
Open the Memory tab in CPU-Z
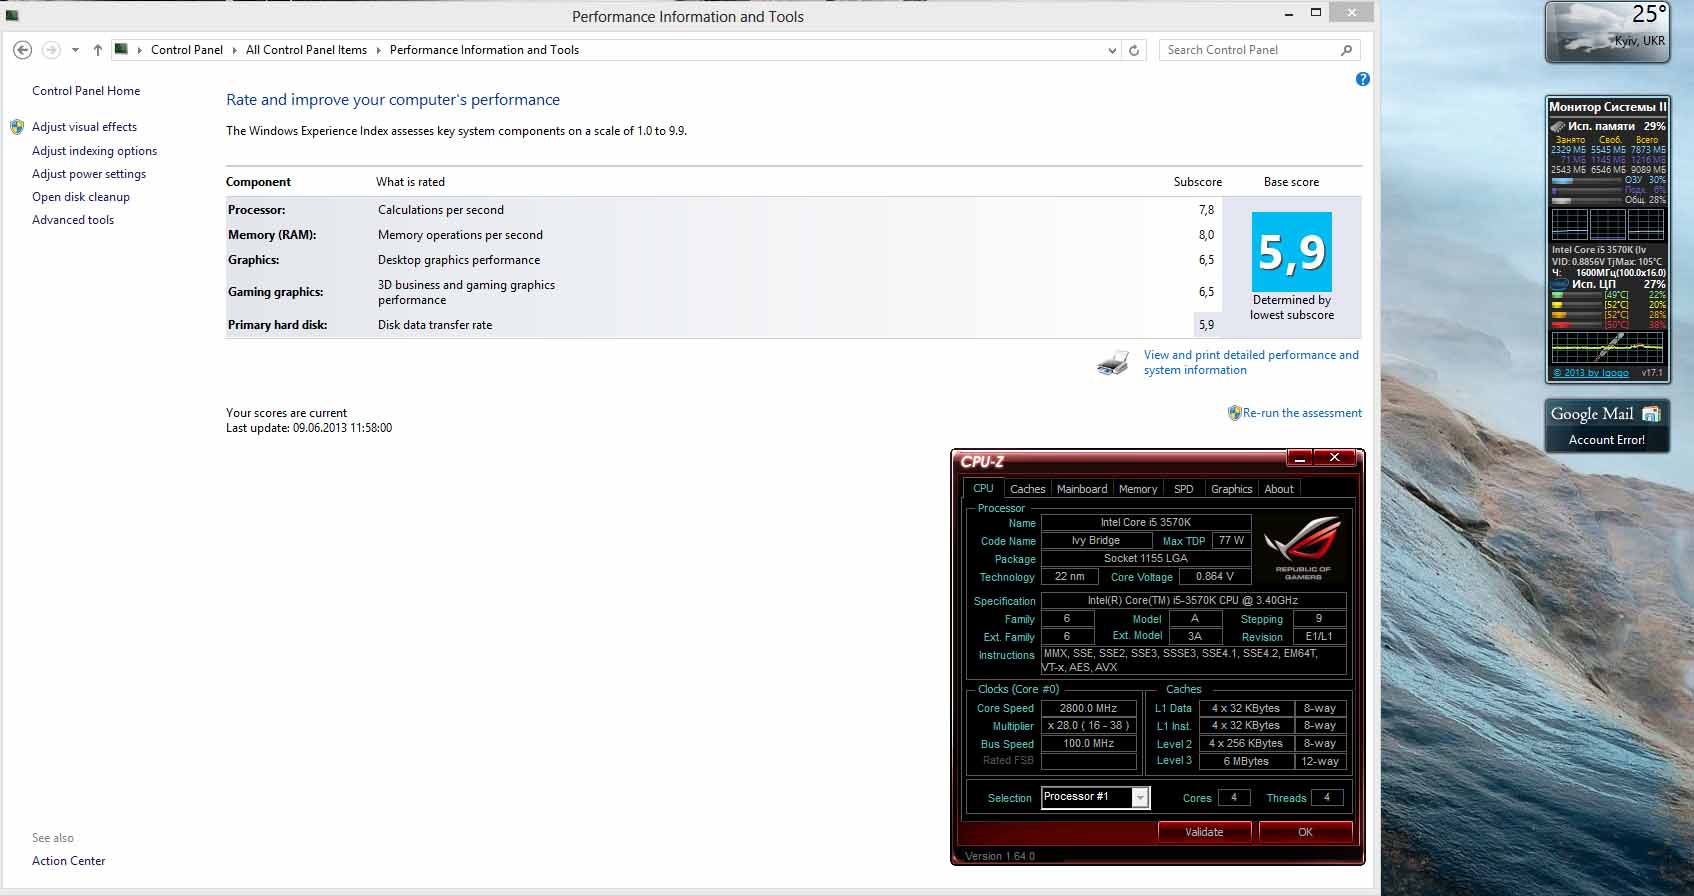1138,489
